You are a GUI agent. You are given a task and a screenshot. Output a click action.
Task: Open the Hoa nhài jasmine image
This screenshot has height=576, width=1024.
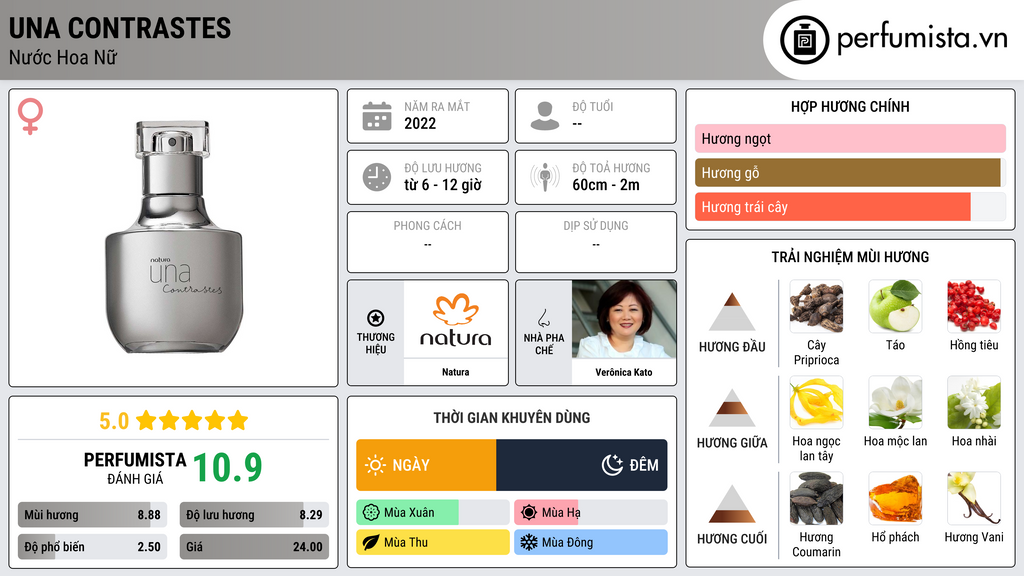point(974,402)
